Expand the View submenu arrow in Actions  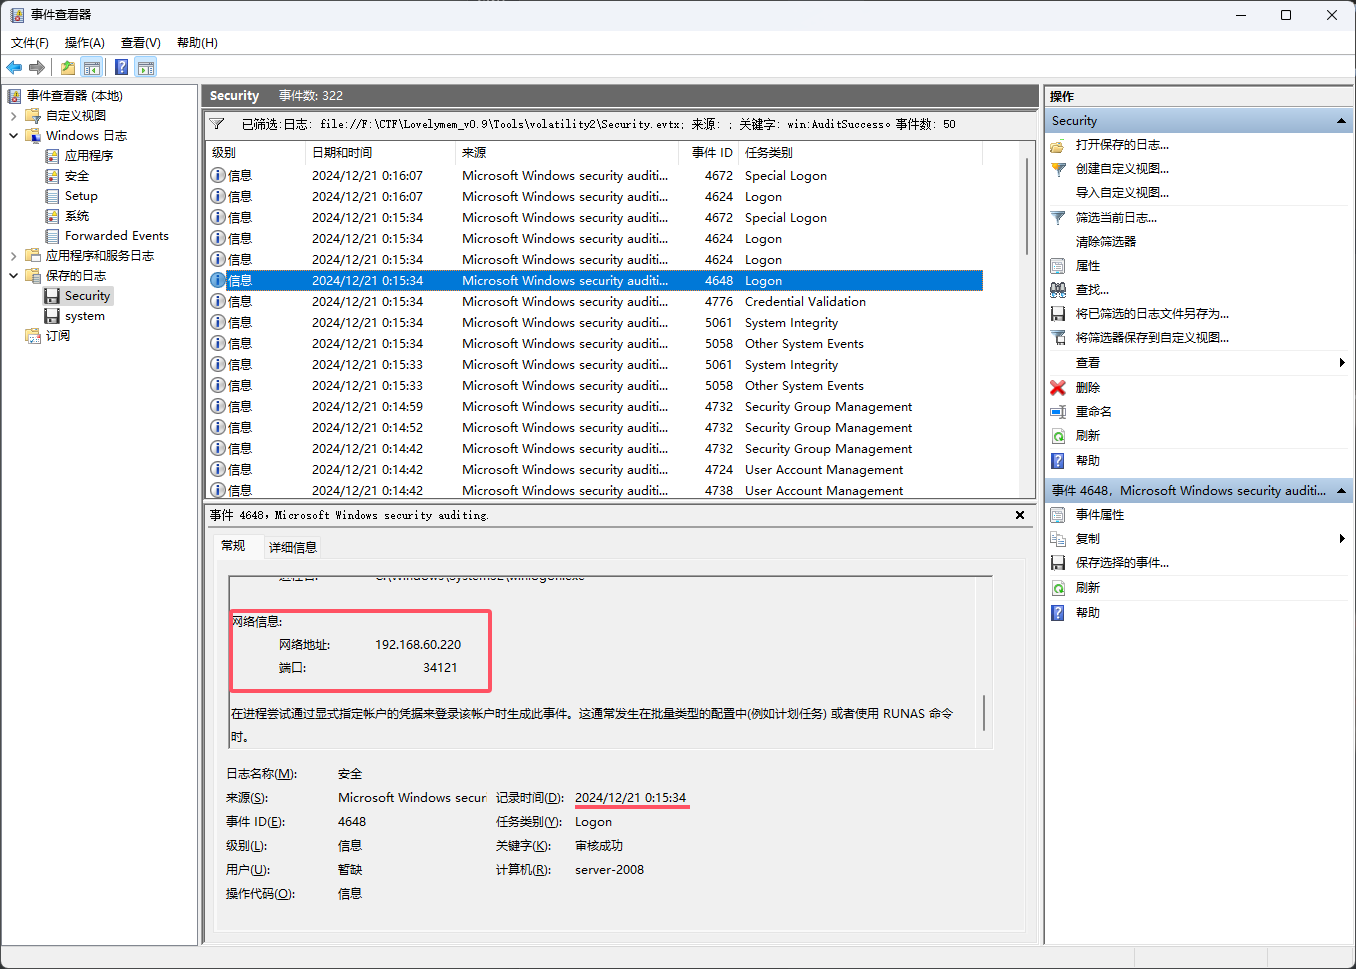(x=1341, y=363)
